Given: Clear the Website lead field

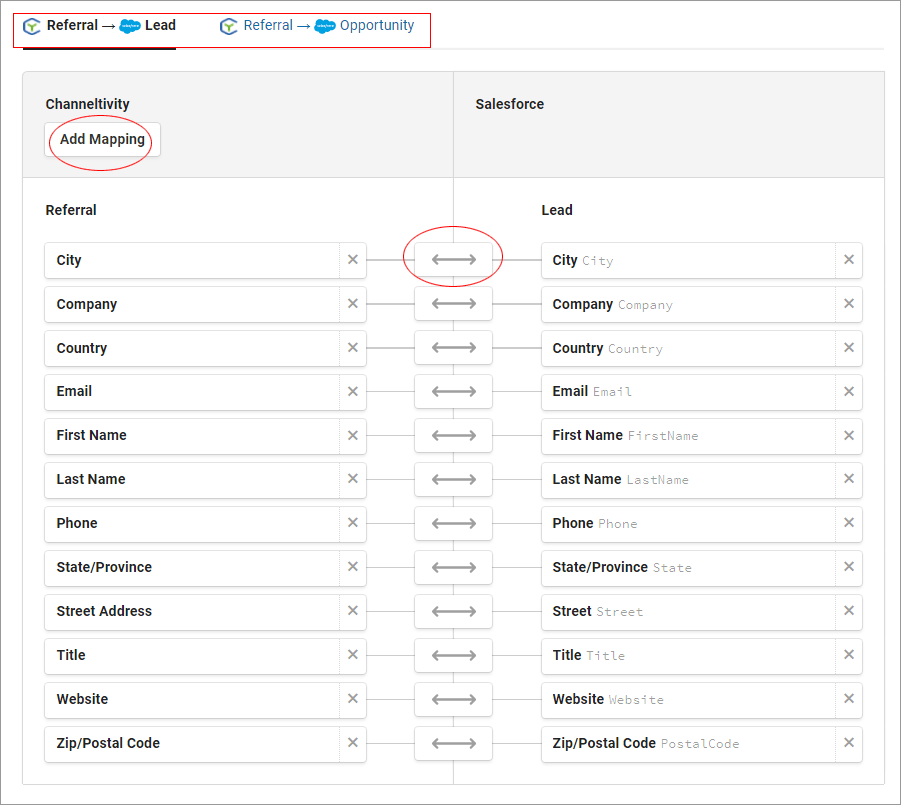Looking at the screenshot, I should tap(849, 699).
